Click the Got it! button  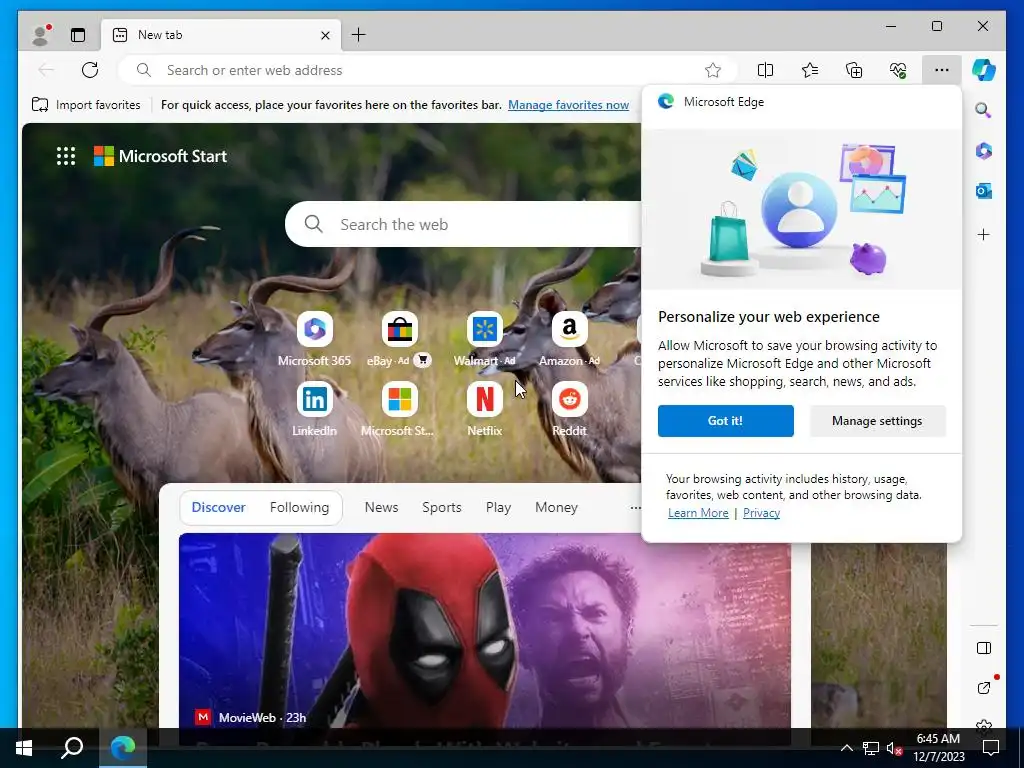point(726,421)
